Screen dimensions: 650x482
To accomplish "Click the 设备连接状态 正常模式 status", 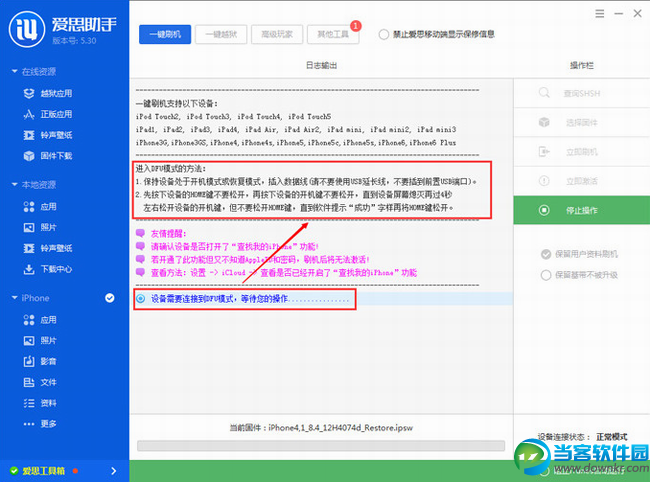I will [582, 437].
